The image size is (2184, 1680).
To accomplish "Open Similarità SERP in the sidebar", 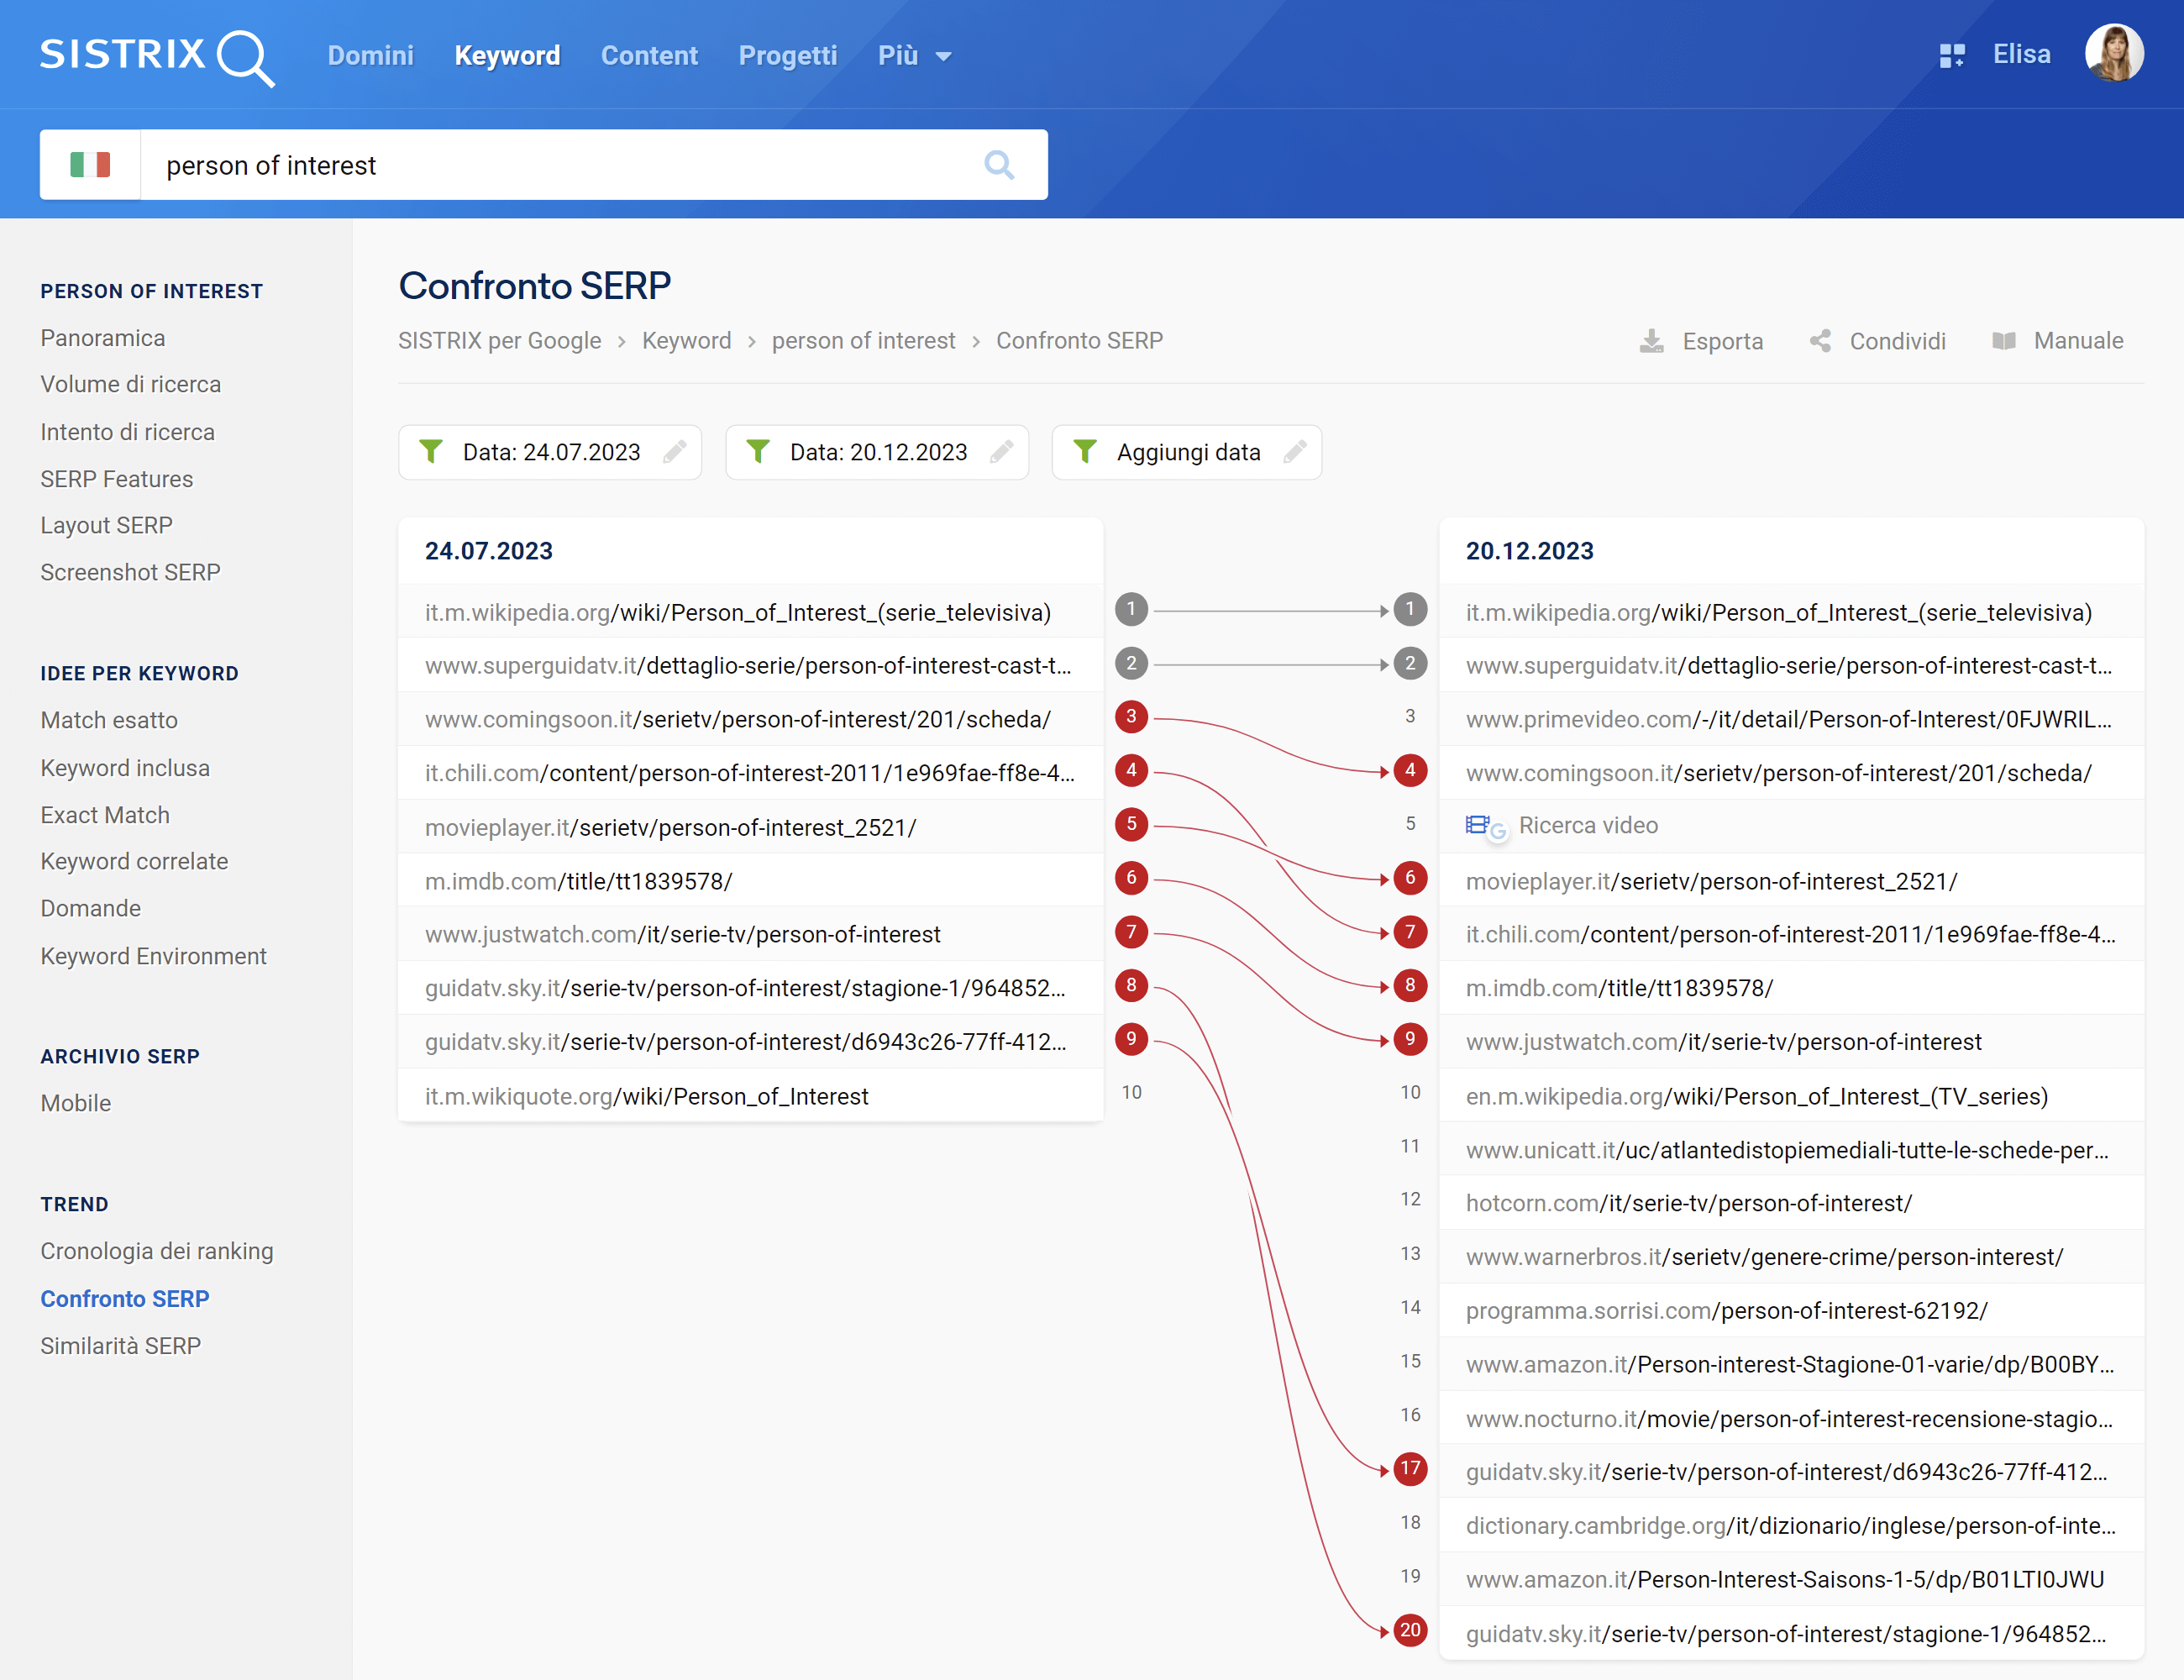I will tap(121, 1347).
